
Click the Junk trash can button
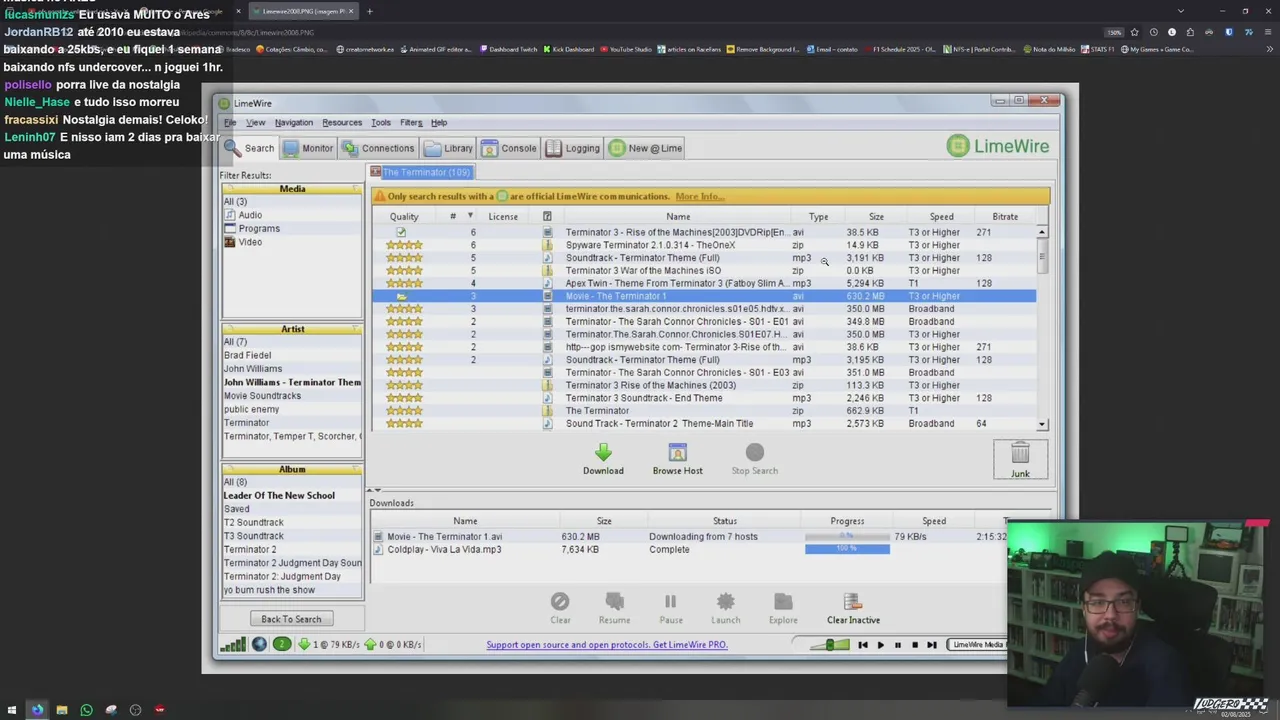[1020, 460]
